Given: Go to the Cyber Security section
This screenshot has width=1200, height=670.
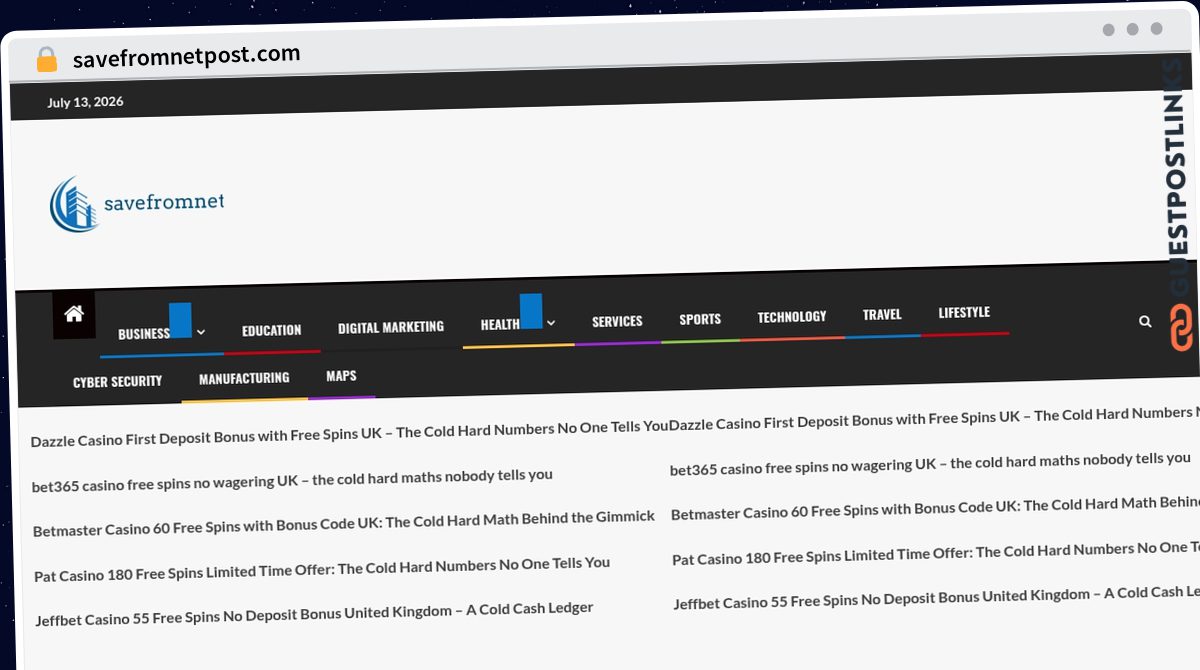Looking at the screenshot, I should coord(118,381).
